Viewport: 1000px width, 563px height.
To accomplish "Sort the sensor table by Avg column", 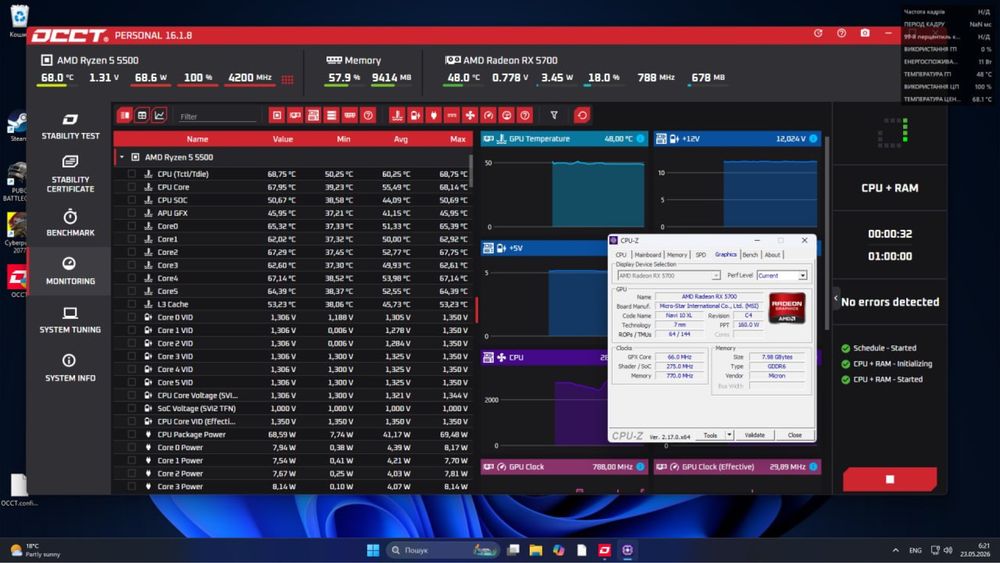I will (401, 138).
